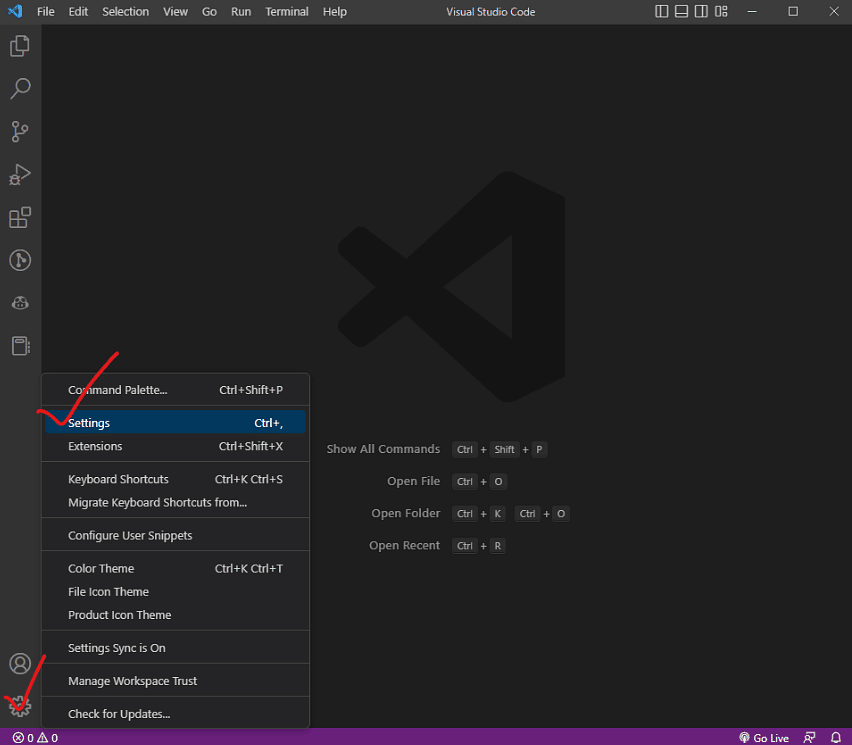
Task: Open the Explorer view icon
Action: point(20,46)
